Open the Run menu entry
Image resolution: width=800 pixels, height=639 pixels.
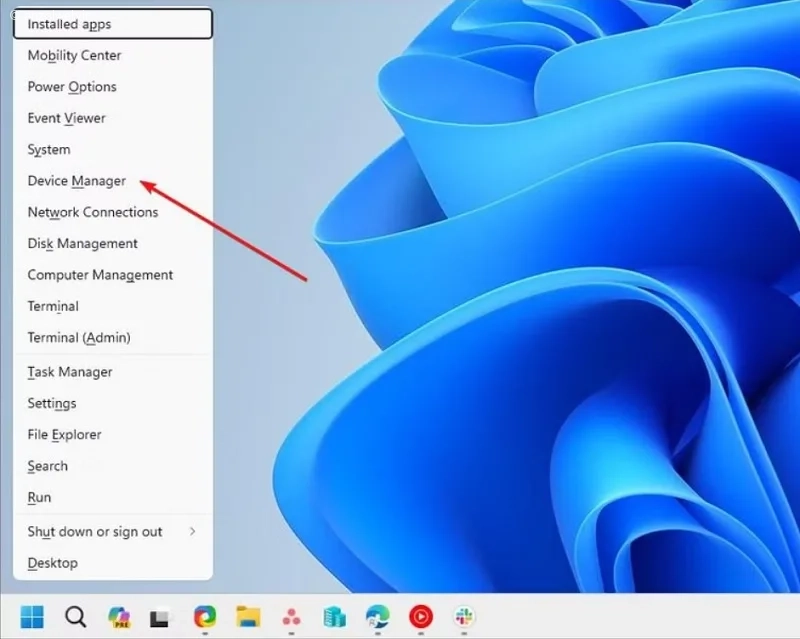click(113, 497)
